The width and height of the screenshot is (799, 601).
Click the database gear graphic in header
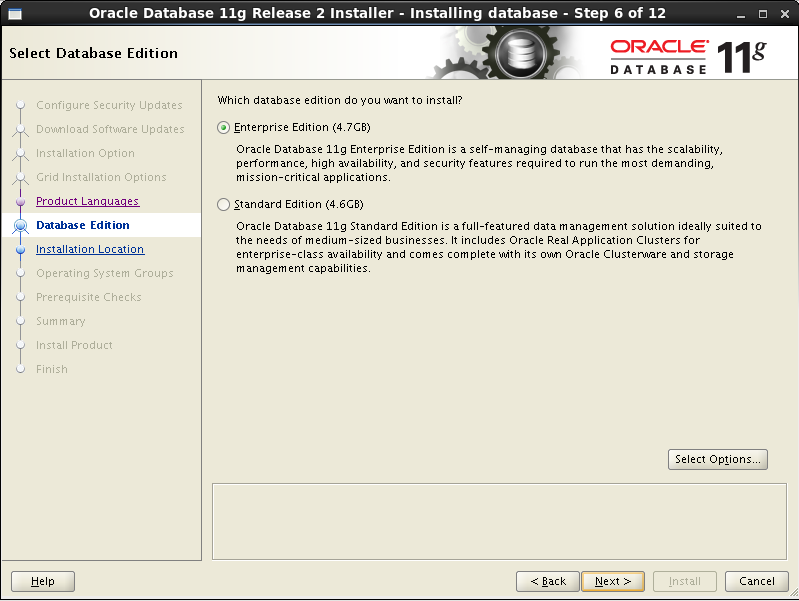(520, 53)
